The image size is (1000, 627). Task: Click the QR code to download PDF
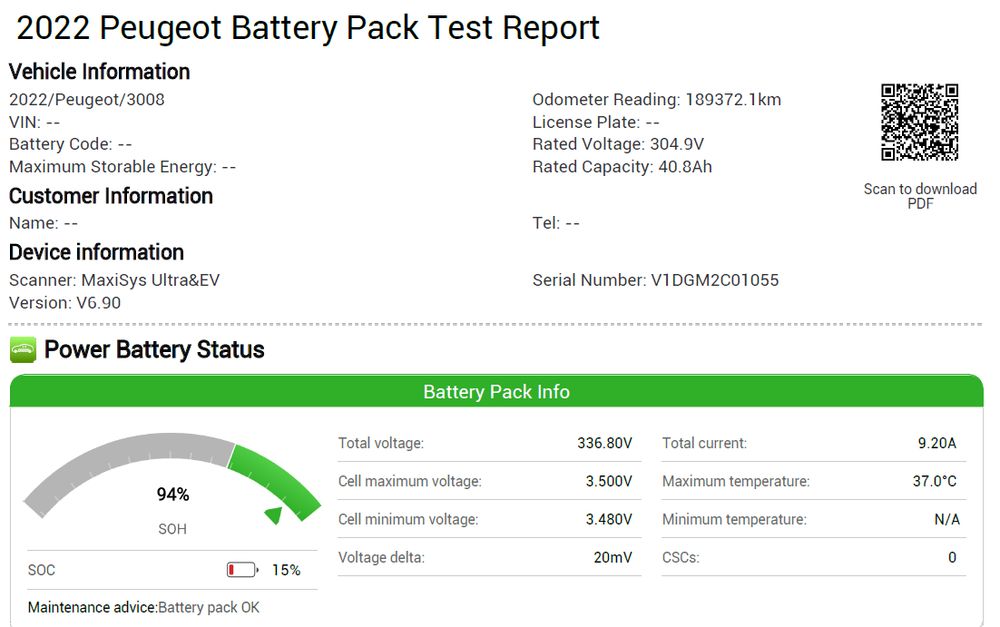[920, 122]
